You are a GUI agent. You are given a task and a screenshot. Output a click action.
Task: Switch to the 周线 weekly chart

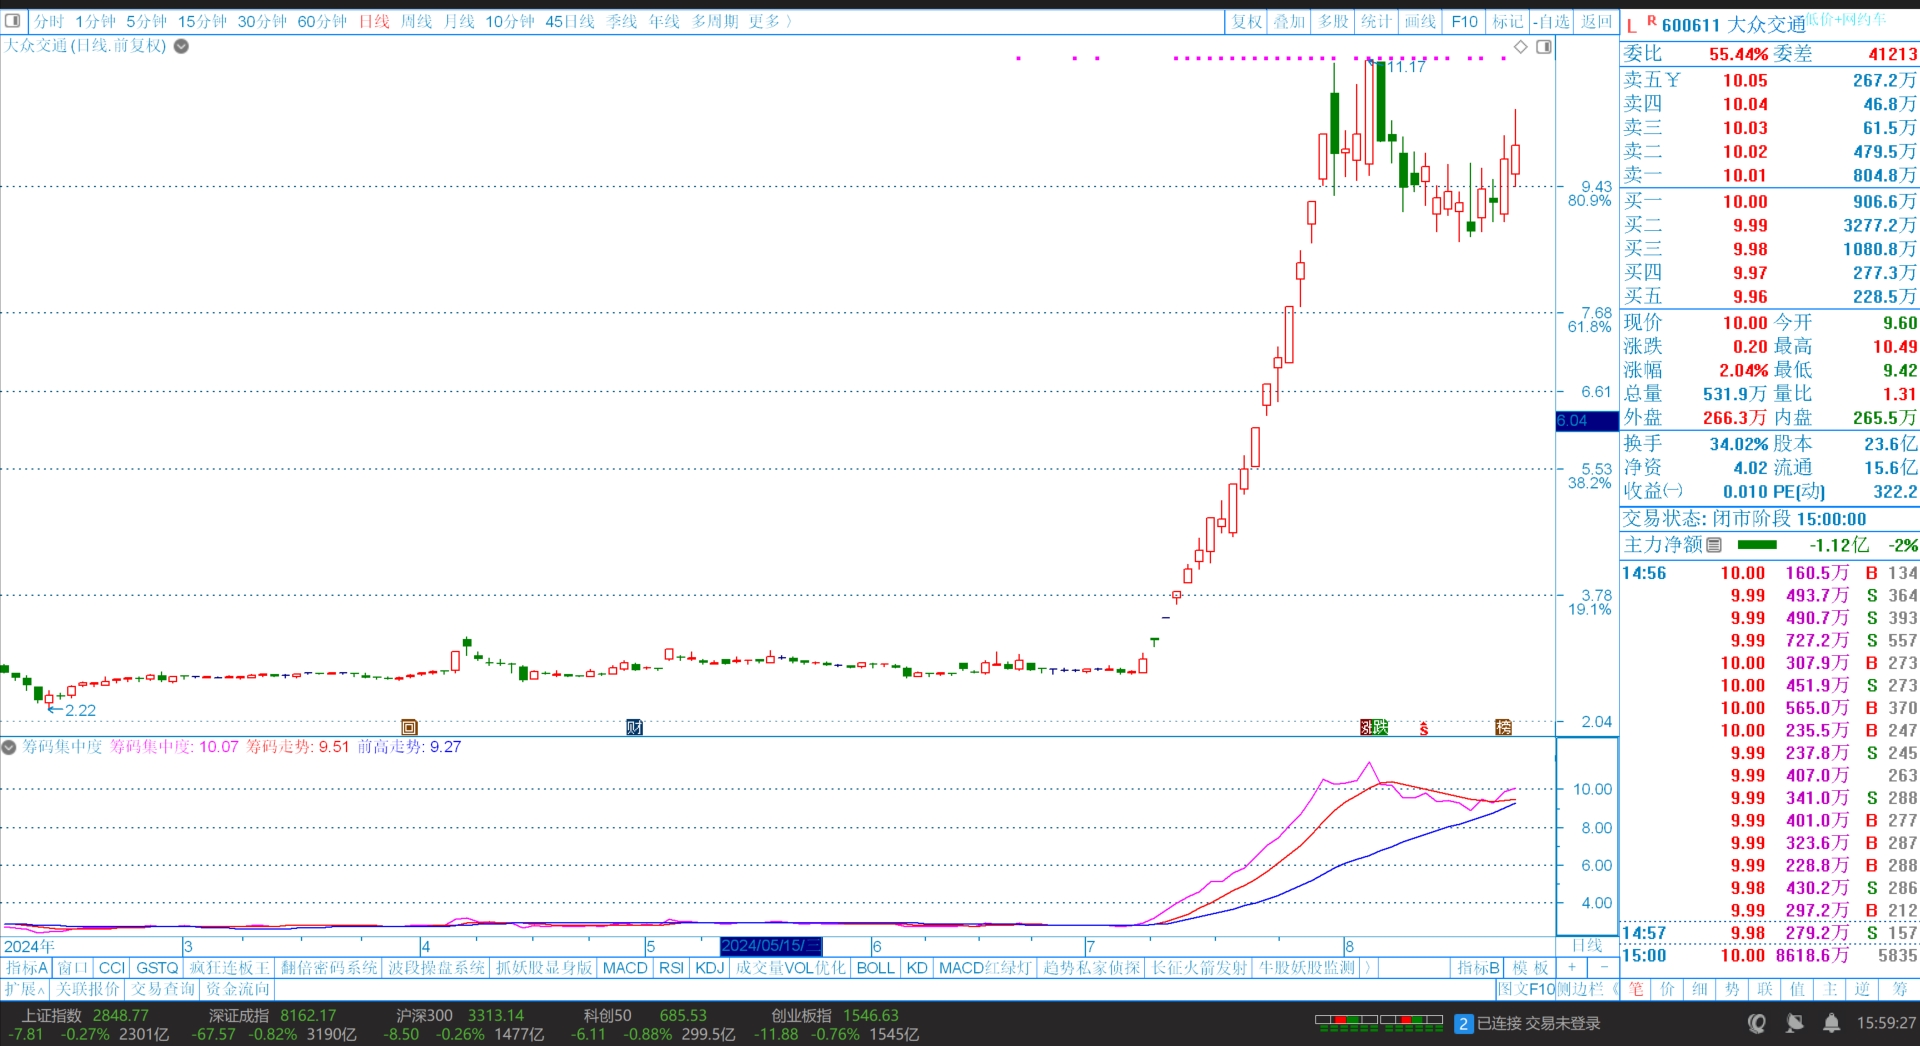[416, 21]
